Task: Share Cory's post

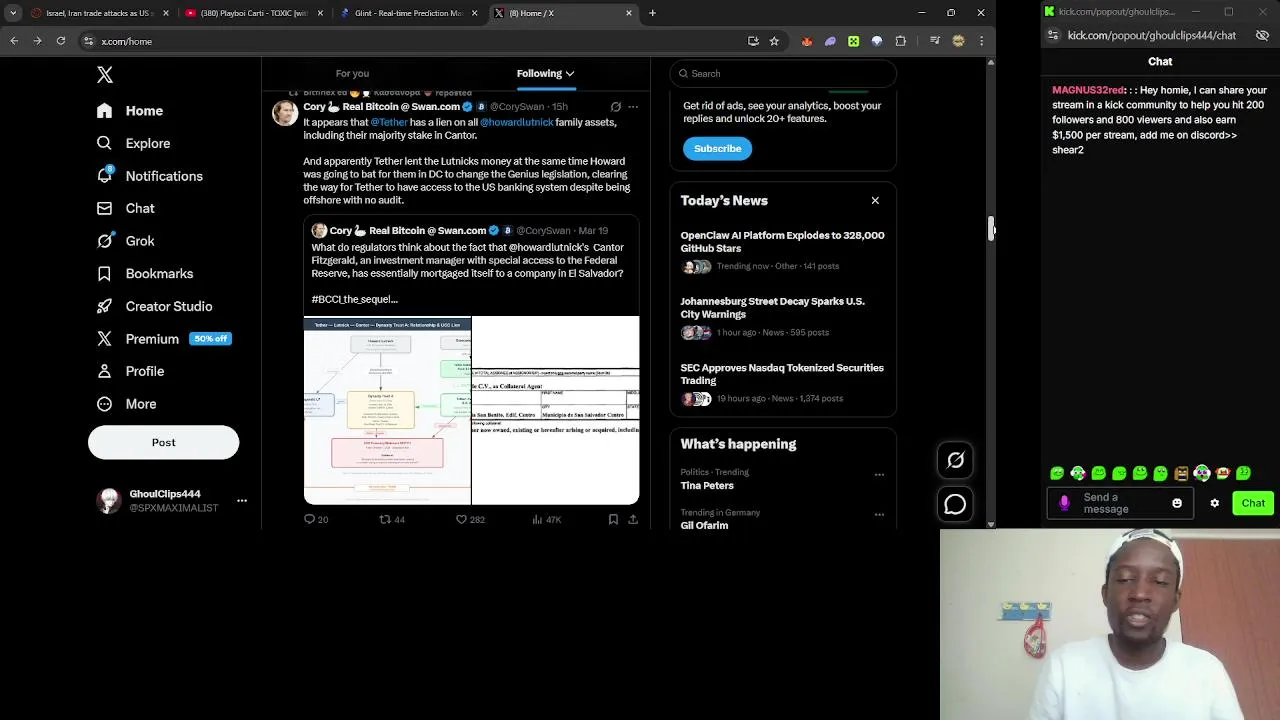Action: pos(633,520)
